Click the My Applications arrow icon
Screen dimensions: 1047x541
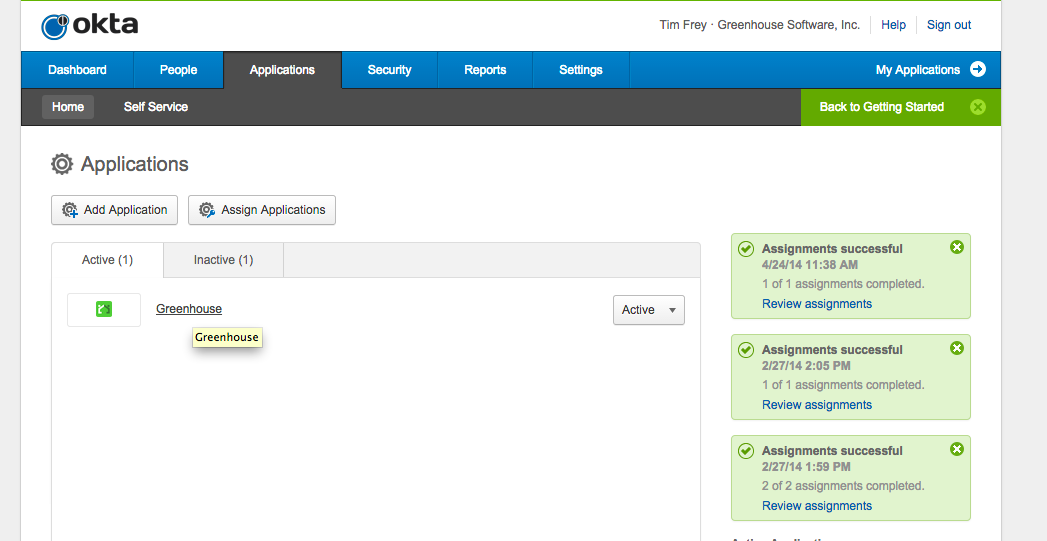click(978, 69)
